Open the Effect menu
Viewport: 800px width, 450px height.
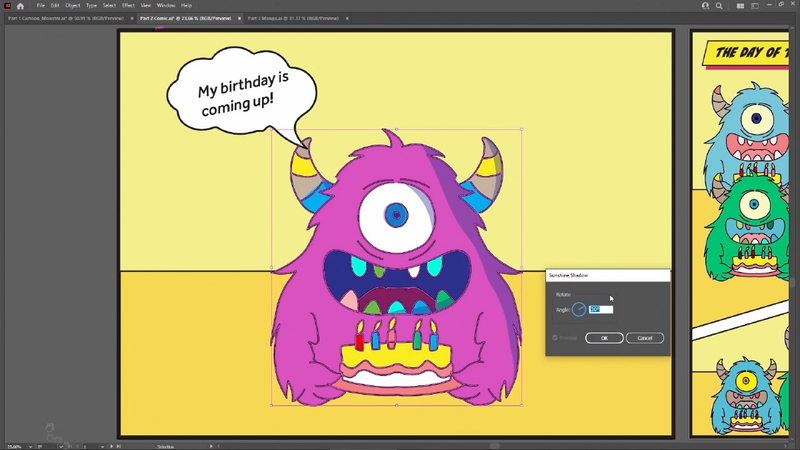pos(128,5)
